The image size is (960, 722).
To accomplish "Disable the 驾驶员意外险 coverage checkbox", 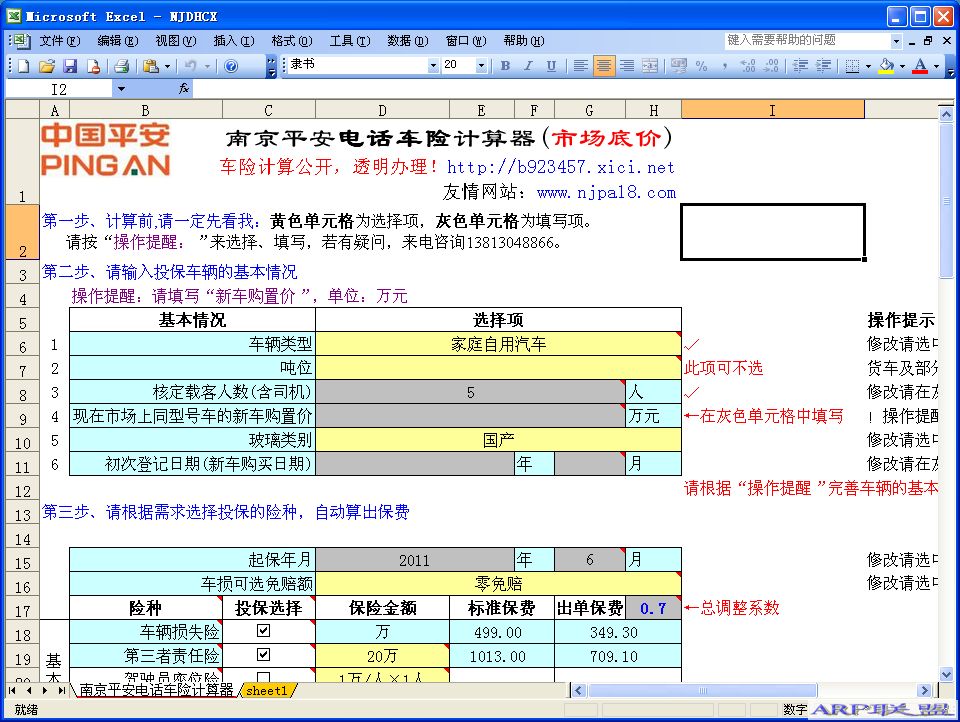I will [x=265, y=679].
